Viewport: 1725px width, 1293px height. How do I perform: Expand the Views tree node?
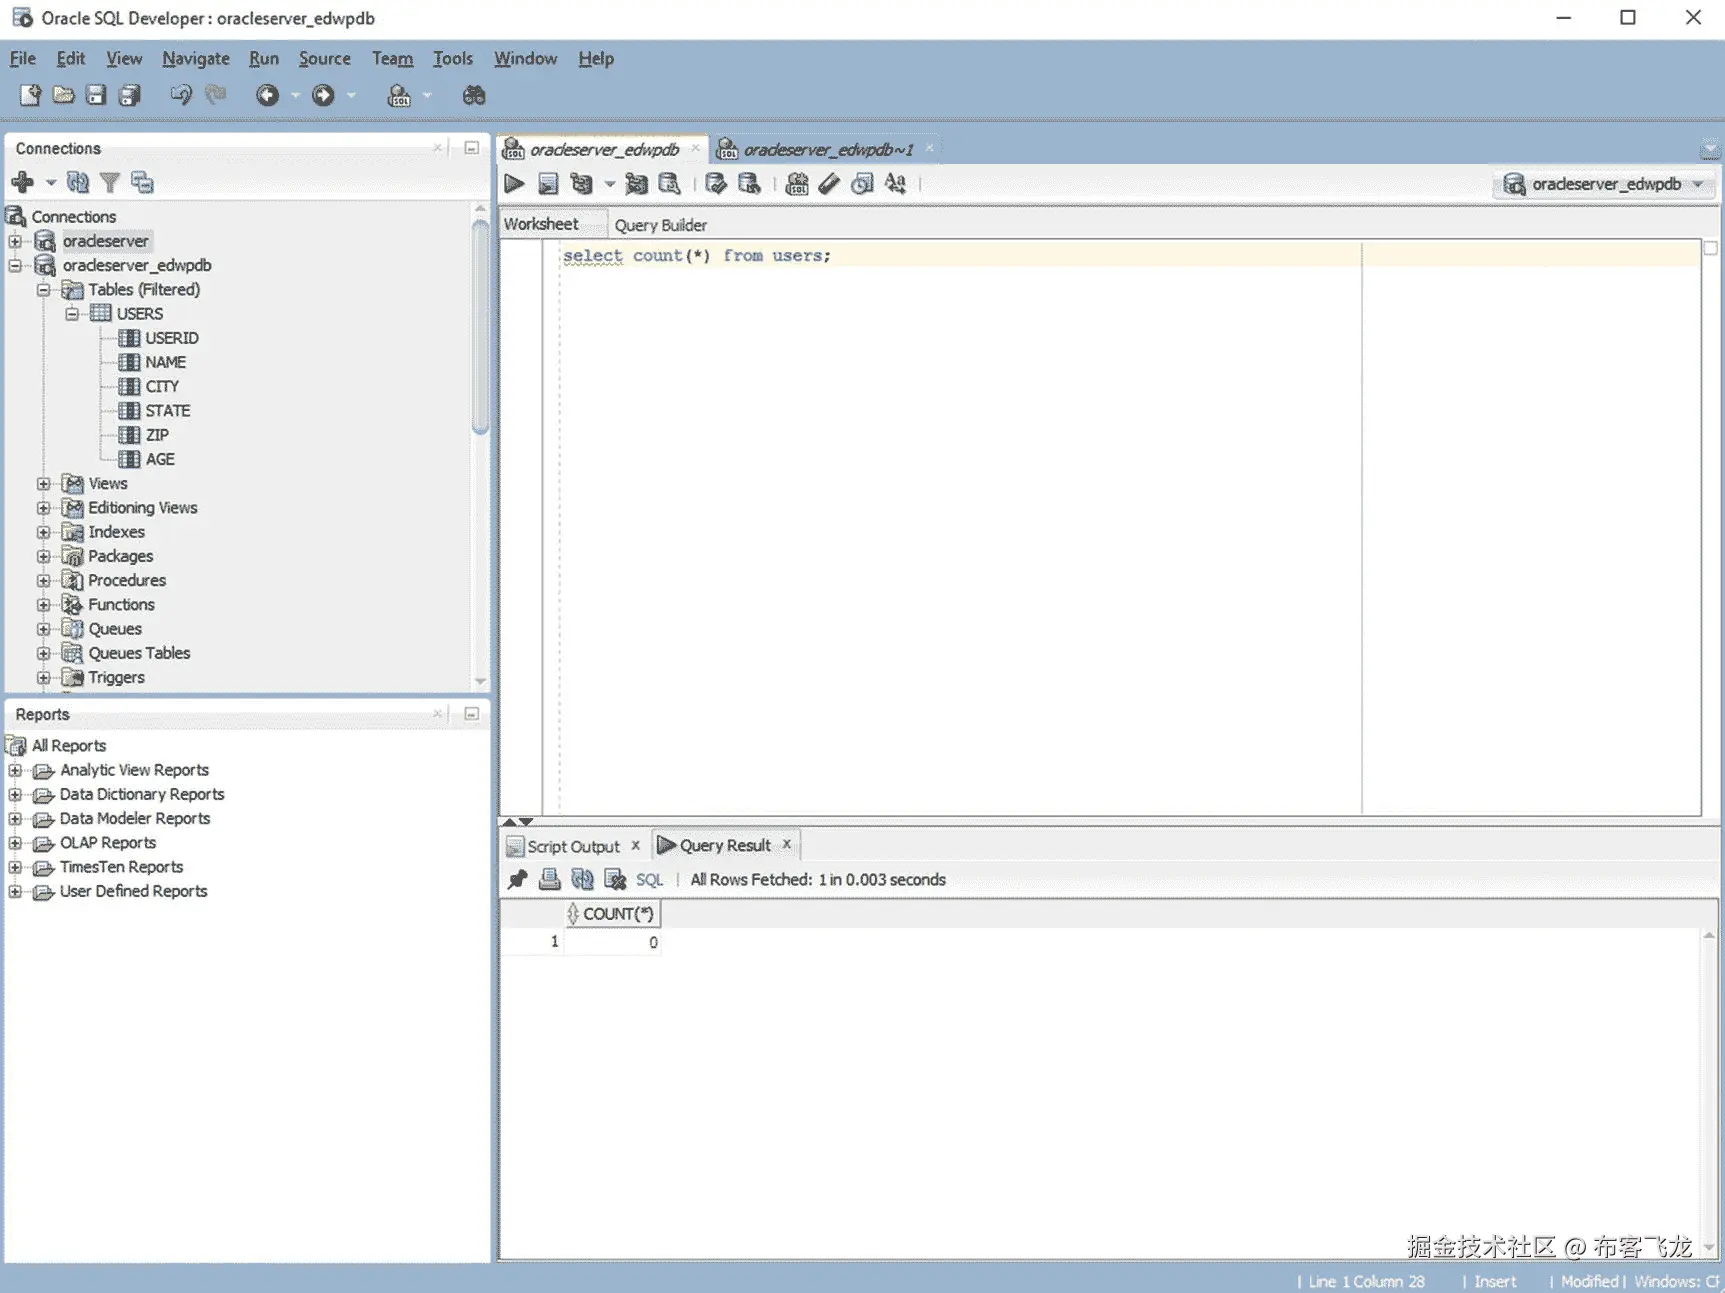coord(42,483)
